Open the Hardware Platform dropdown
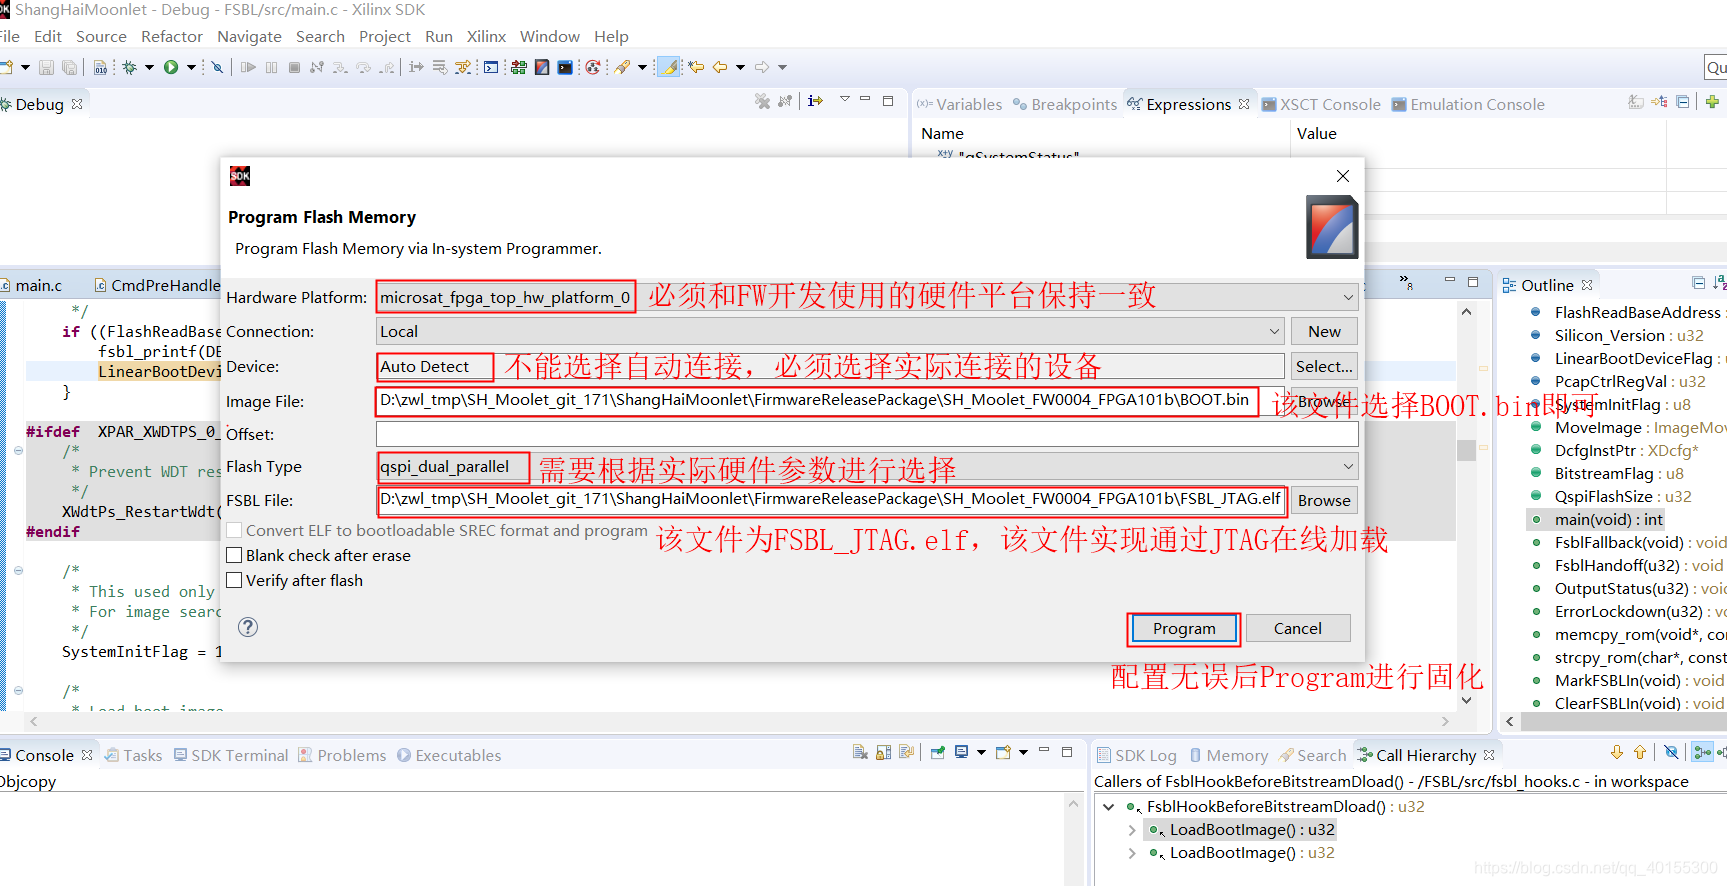Screen dimensions: 1727x886 click(x=1348, y=297)
